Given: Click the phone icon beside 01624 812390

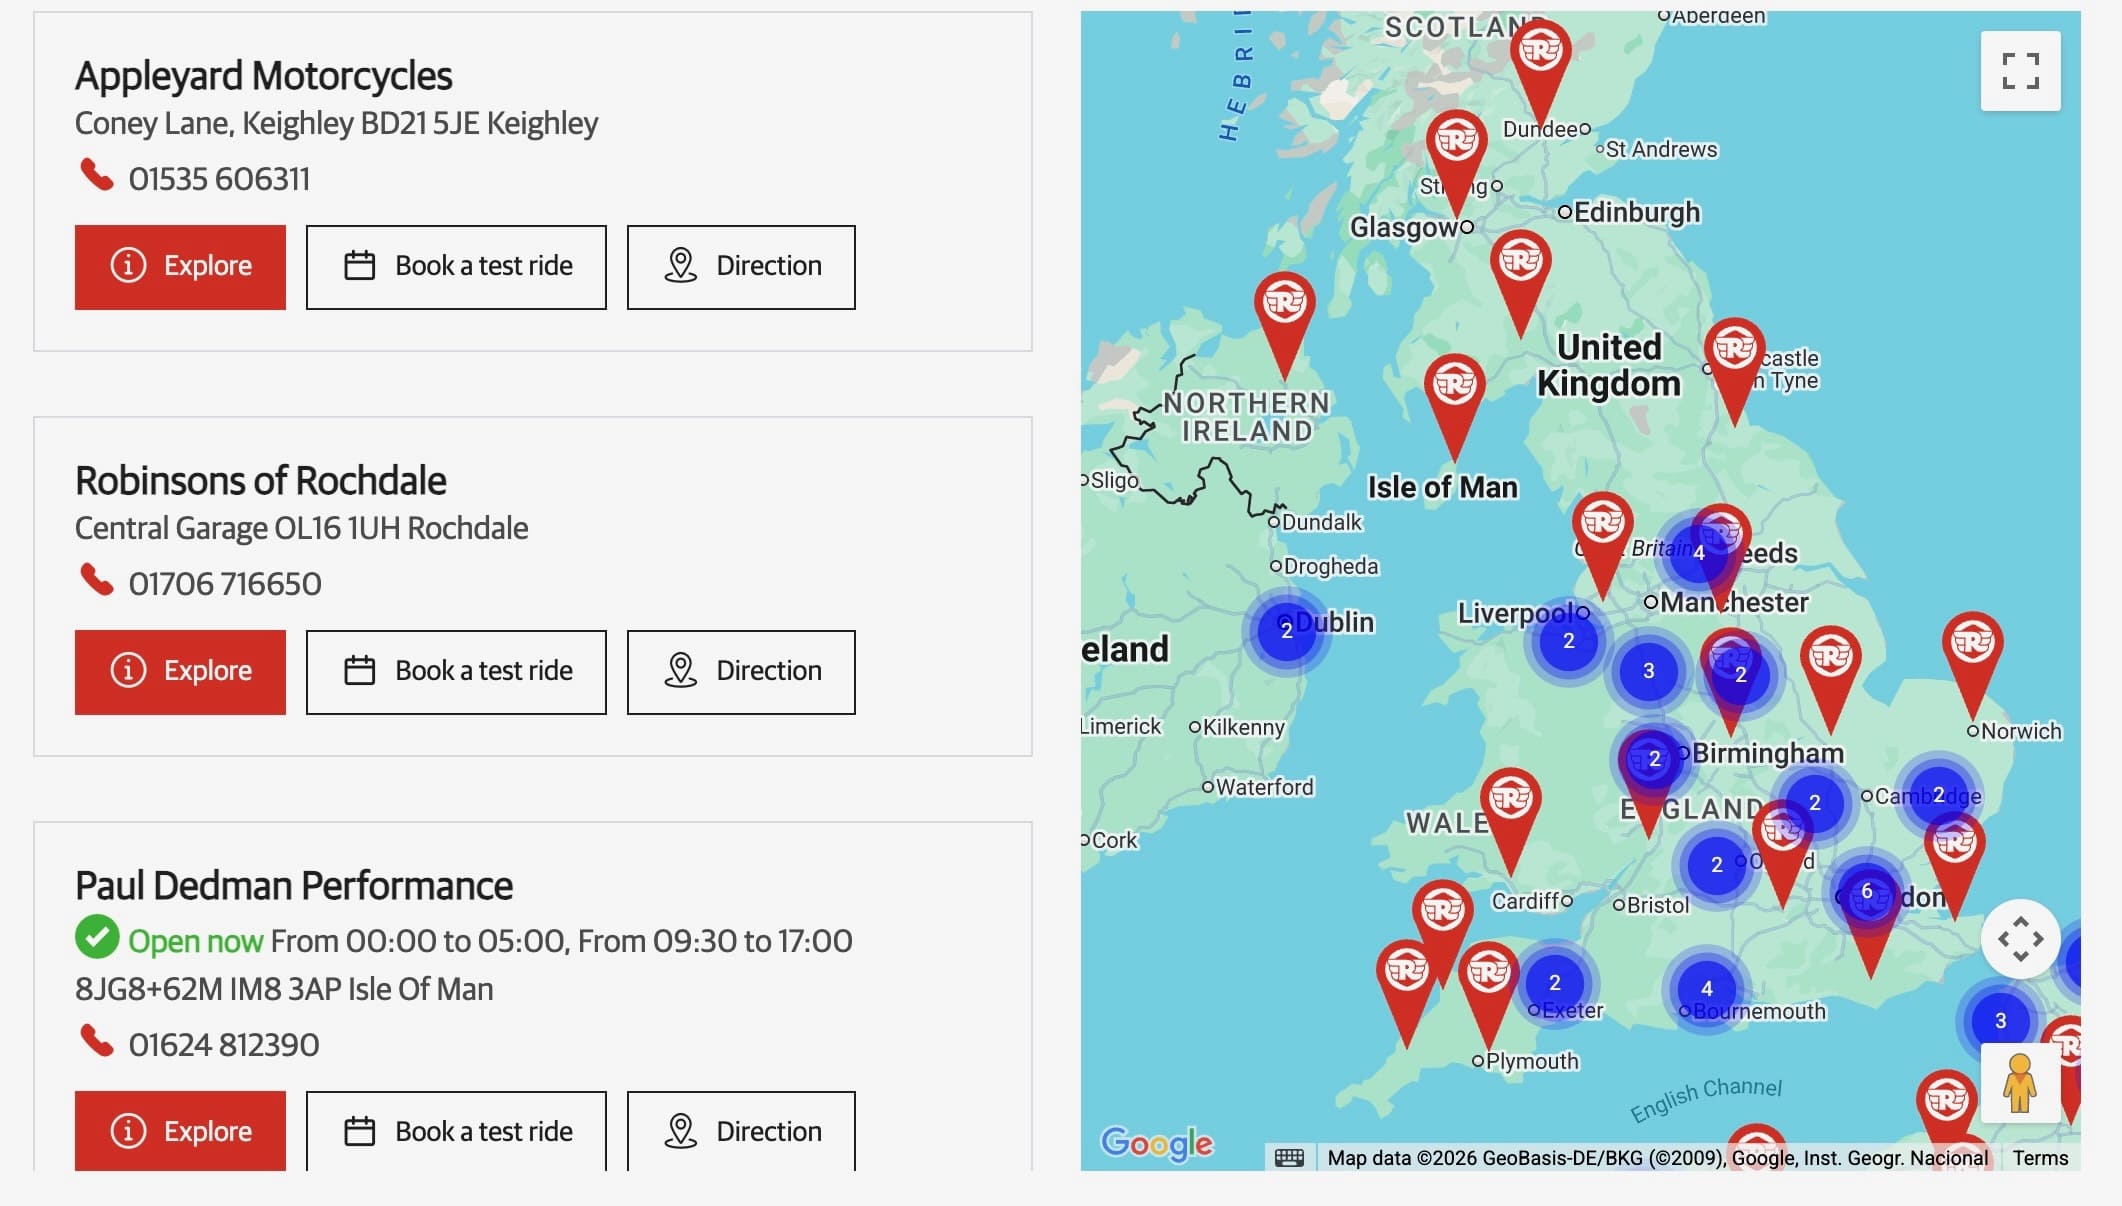Looking at the screenshot, I should point(97,1041).
